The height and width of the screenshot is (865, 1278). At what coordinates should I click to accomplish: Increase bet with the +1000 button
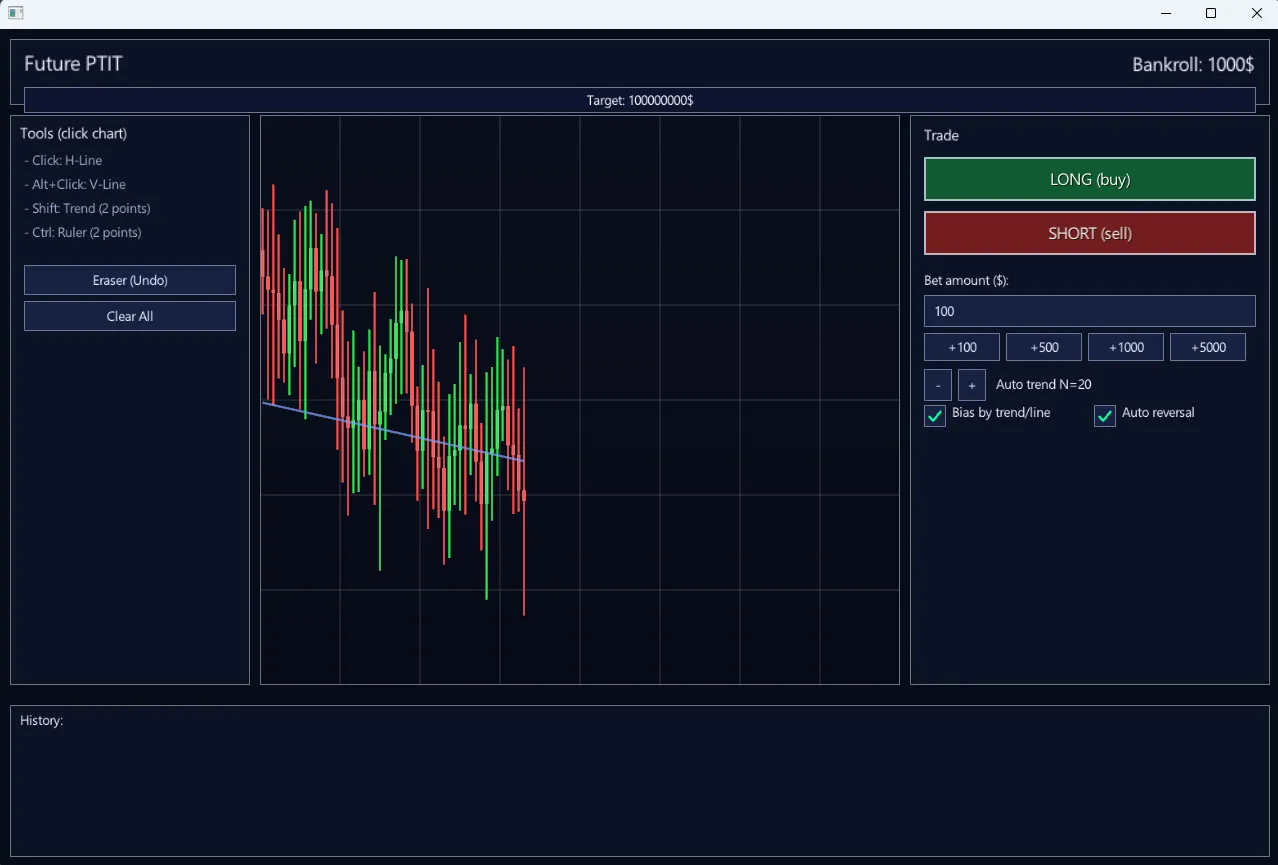tap(1126, 347)
